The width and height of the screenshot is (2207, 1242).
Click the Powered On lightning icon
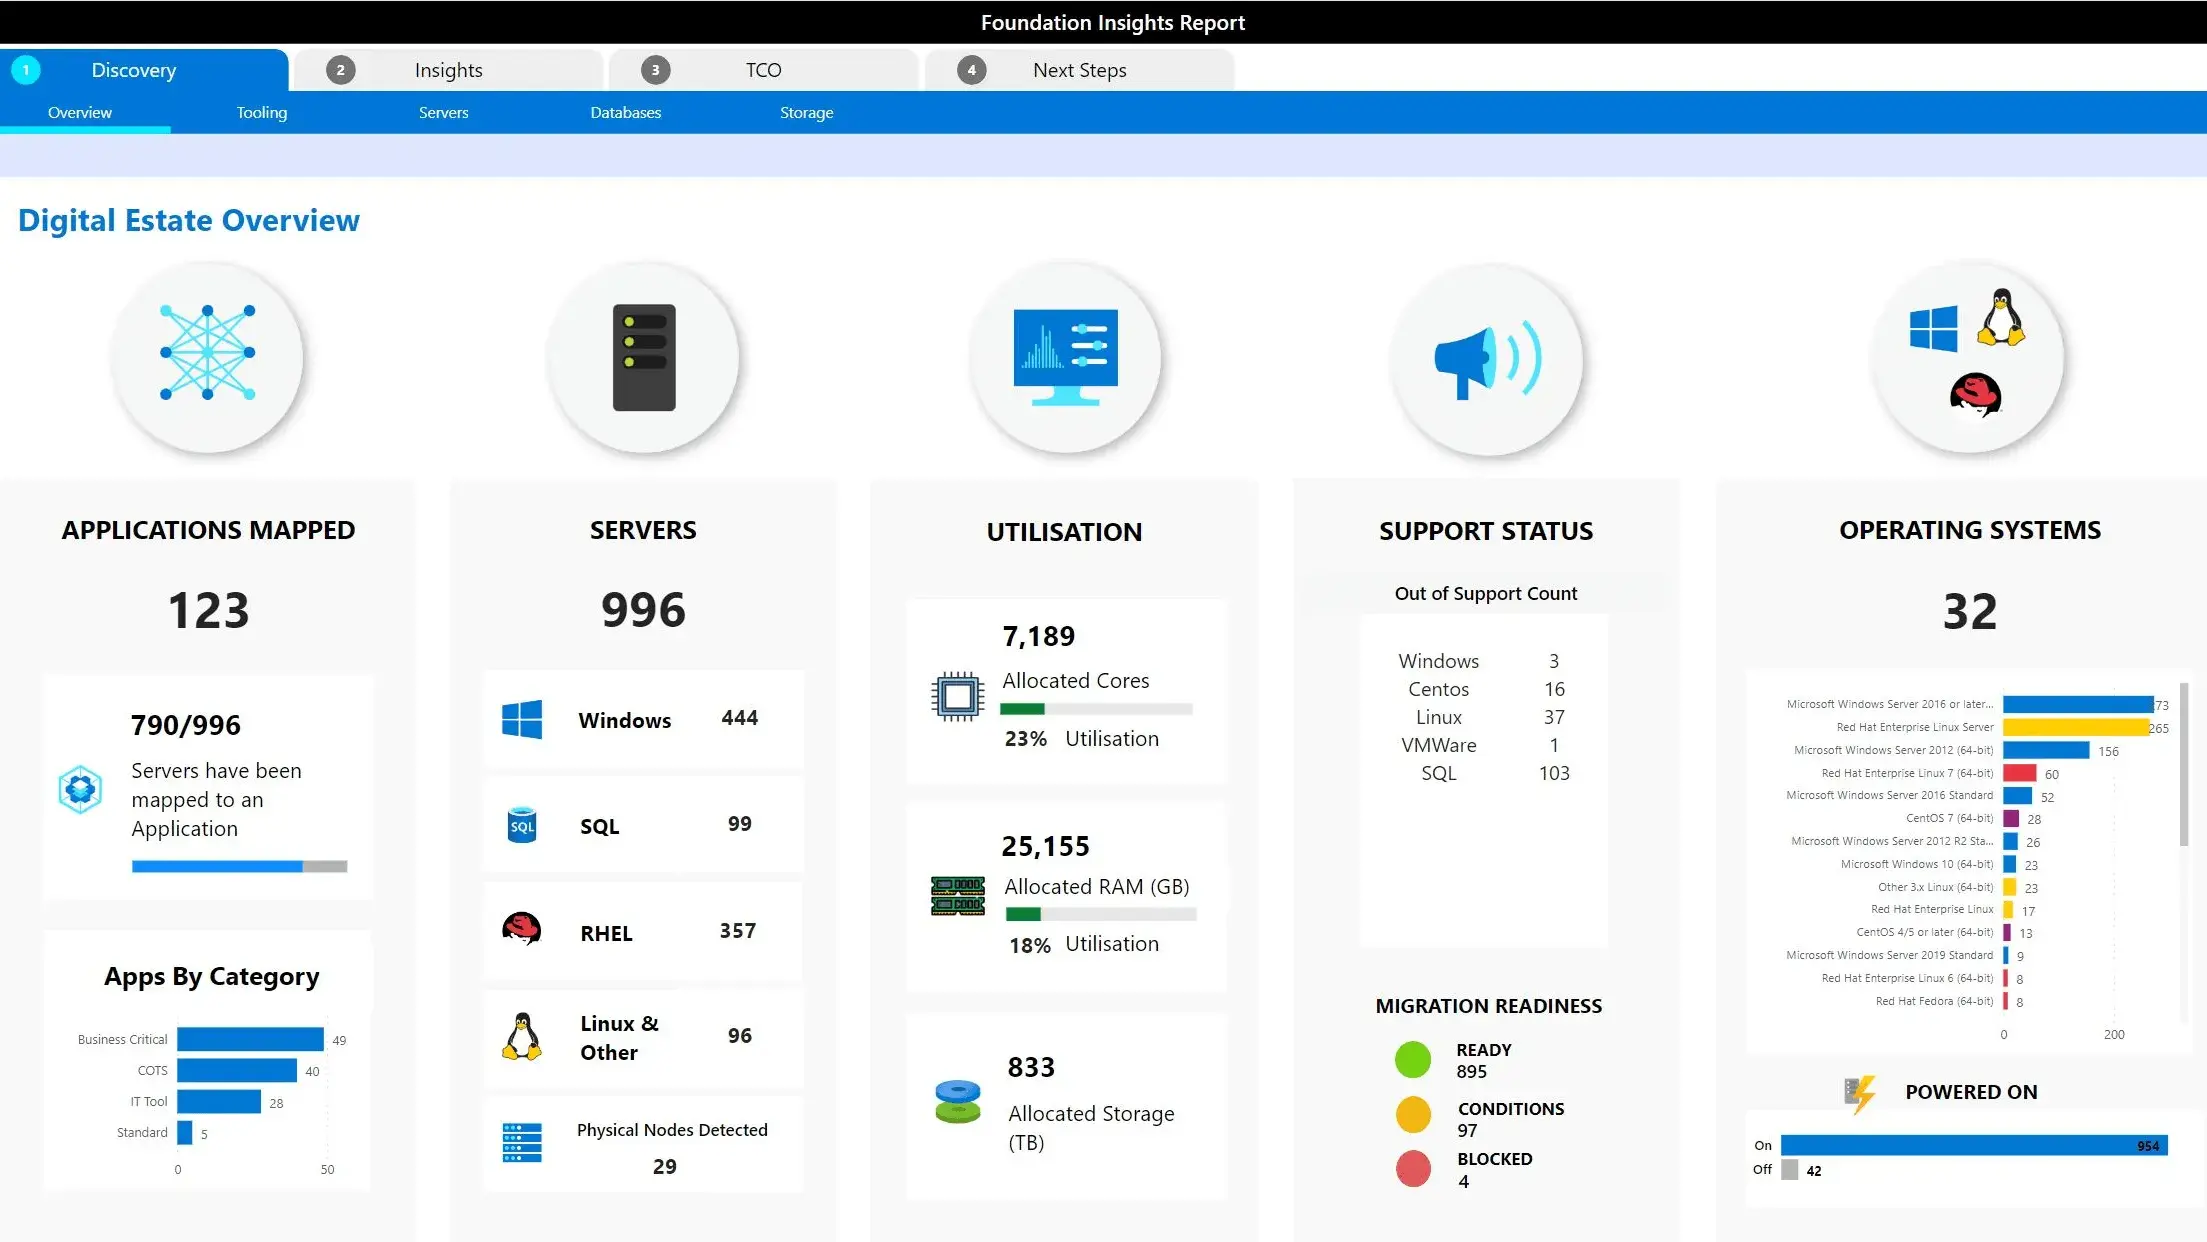point(1859,1095)
